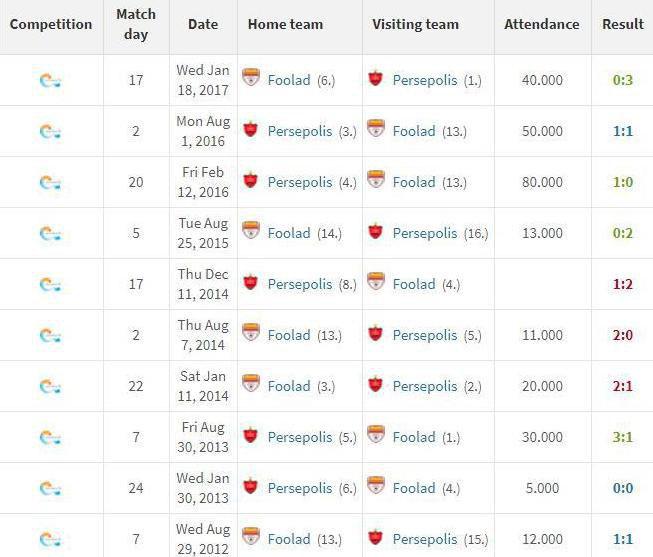The width and height of the screenshot is (653, 557).
Task: Click the league icon in Aug 1, 2016 row
Action: point(50,131)
